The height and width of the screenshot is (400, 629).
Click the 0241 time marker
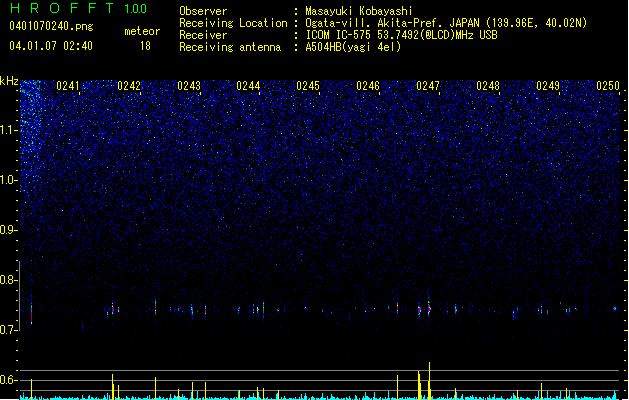(68, 86)
